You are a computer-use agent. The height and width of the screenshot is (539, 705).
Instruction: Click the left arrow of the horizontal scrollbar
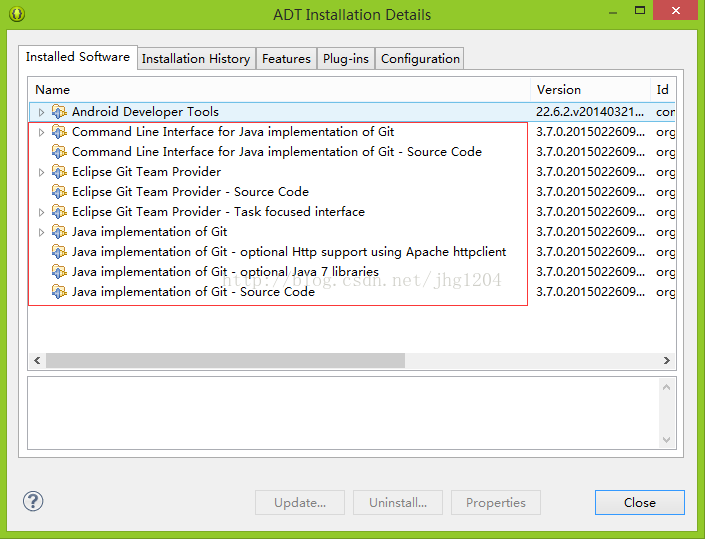(x=37, y=360)
